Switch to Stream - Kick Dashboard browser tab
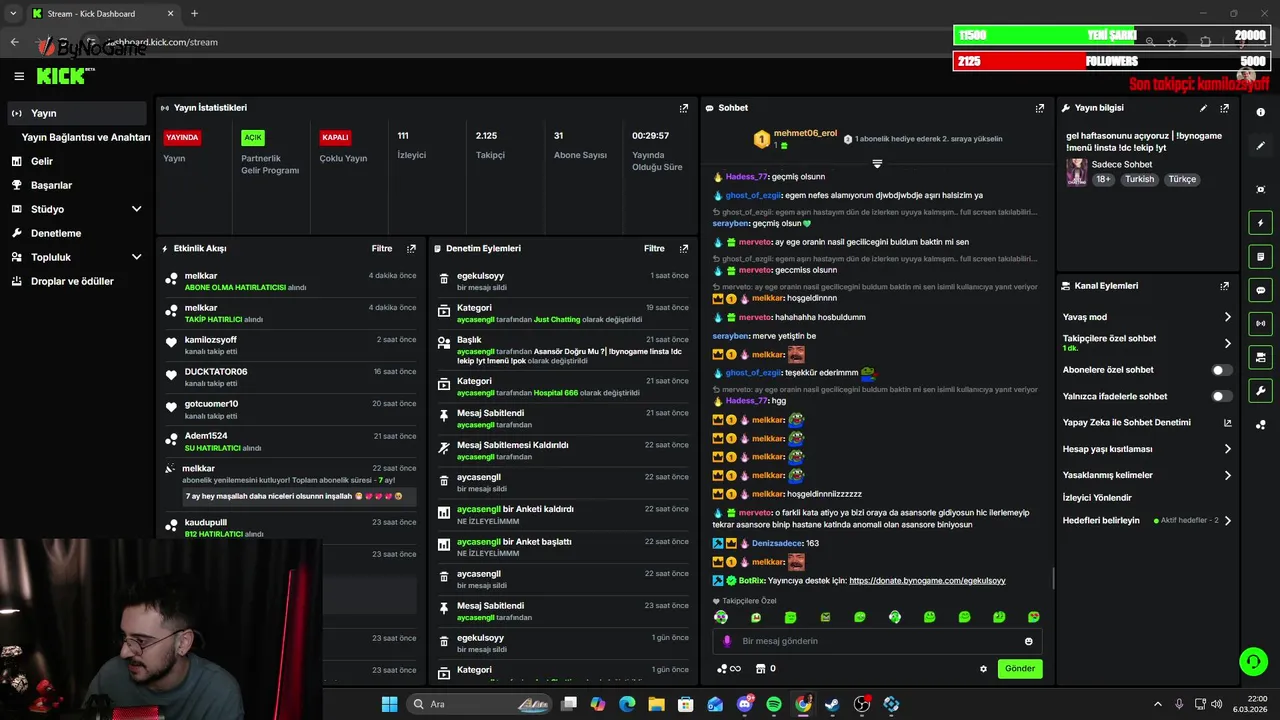The image size is (1280, 720). 102,14
